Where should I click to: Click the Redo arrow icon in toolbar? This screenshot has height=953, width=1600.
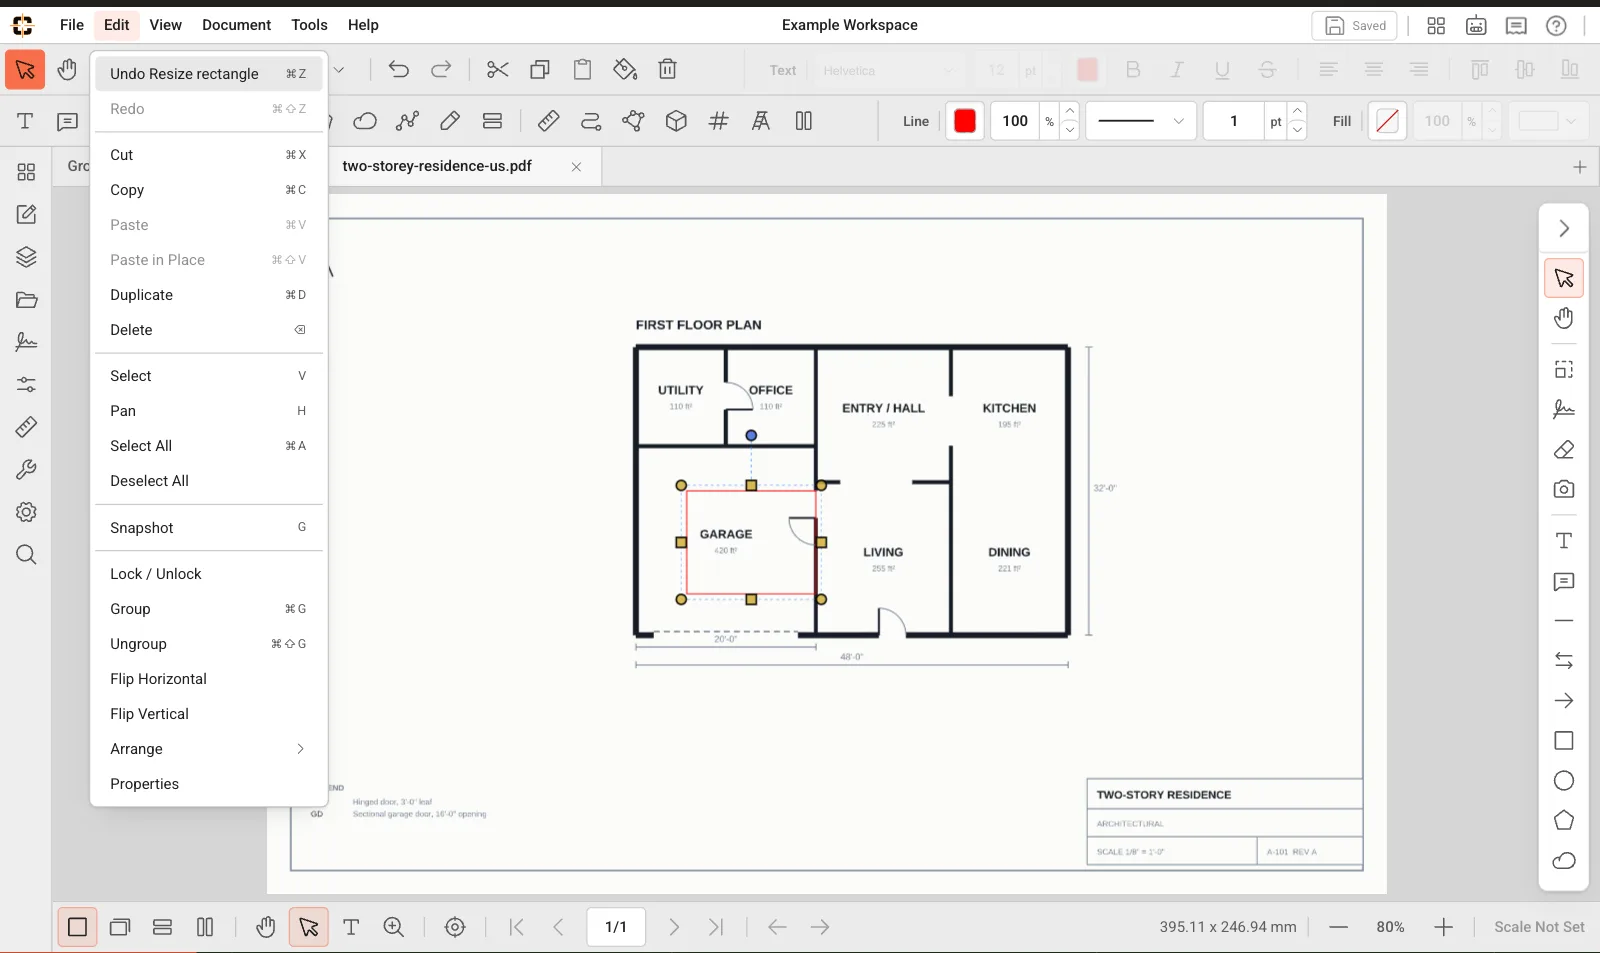(x=441, y=69)
